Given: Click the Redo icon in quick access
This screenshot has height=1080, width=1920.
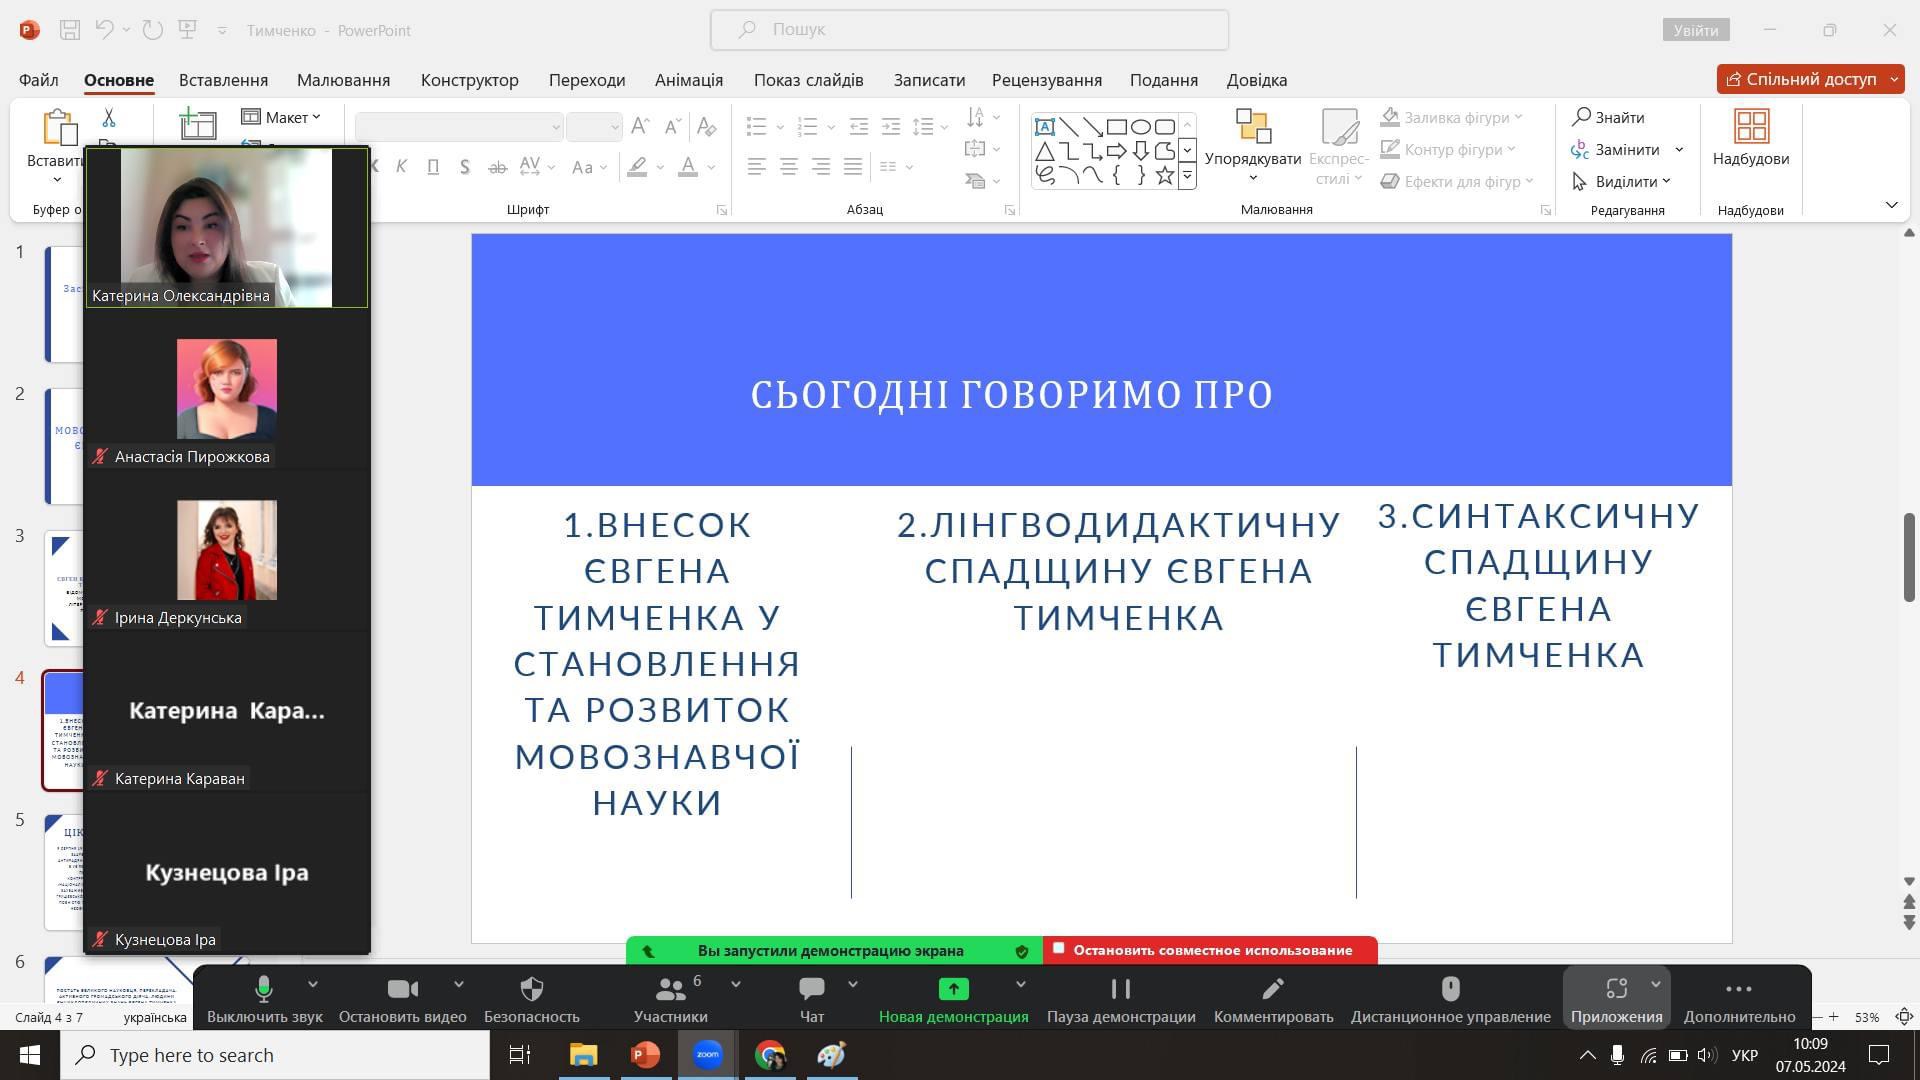Looking at the screenshot, I should tap(152, 30).
